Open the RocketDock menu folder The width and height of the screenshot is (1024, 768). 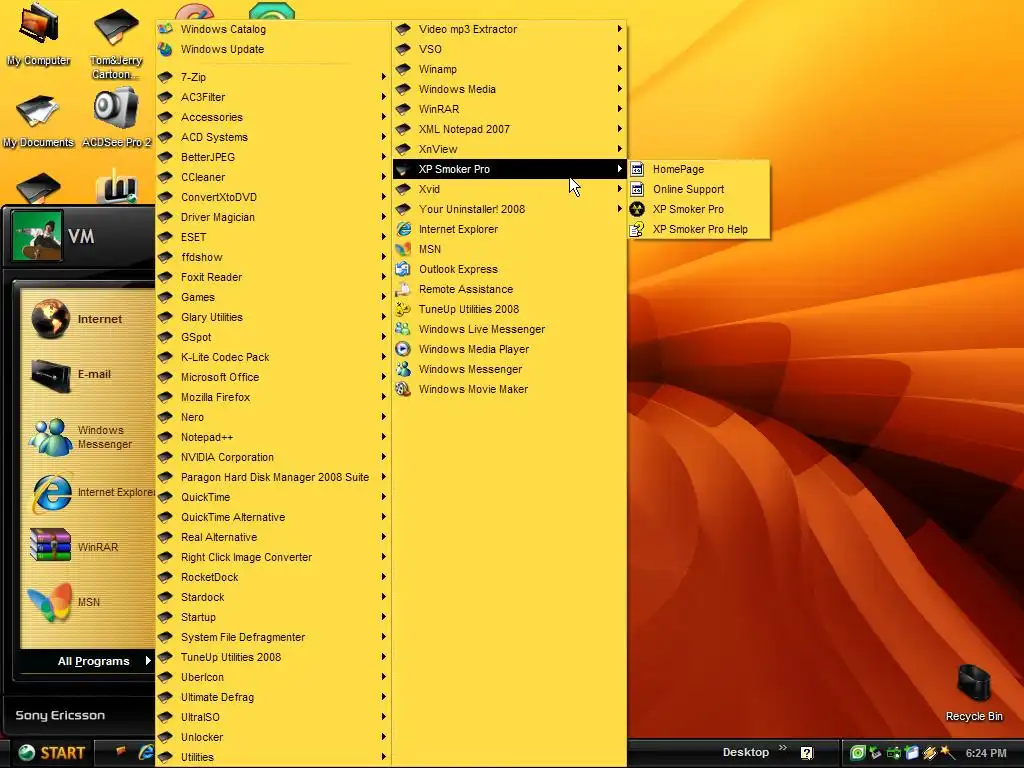(273, 577)
